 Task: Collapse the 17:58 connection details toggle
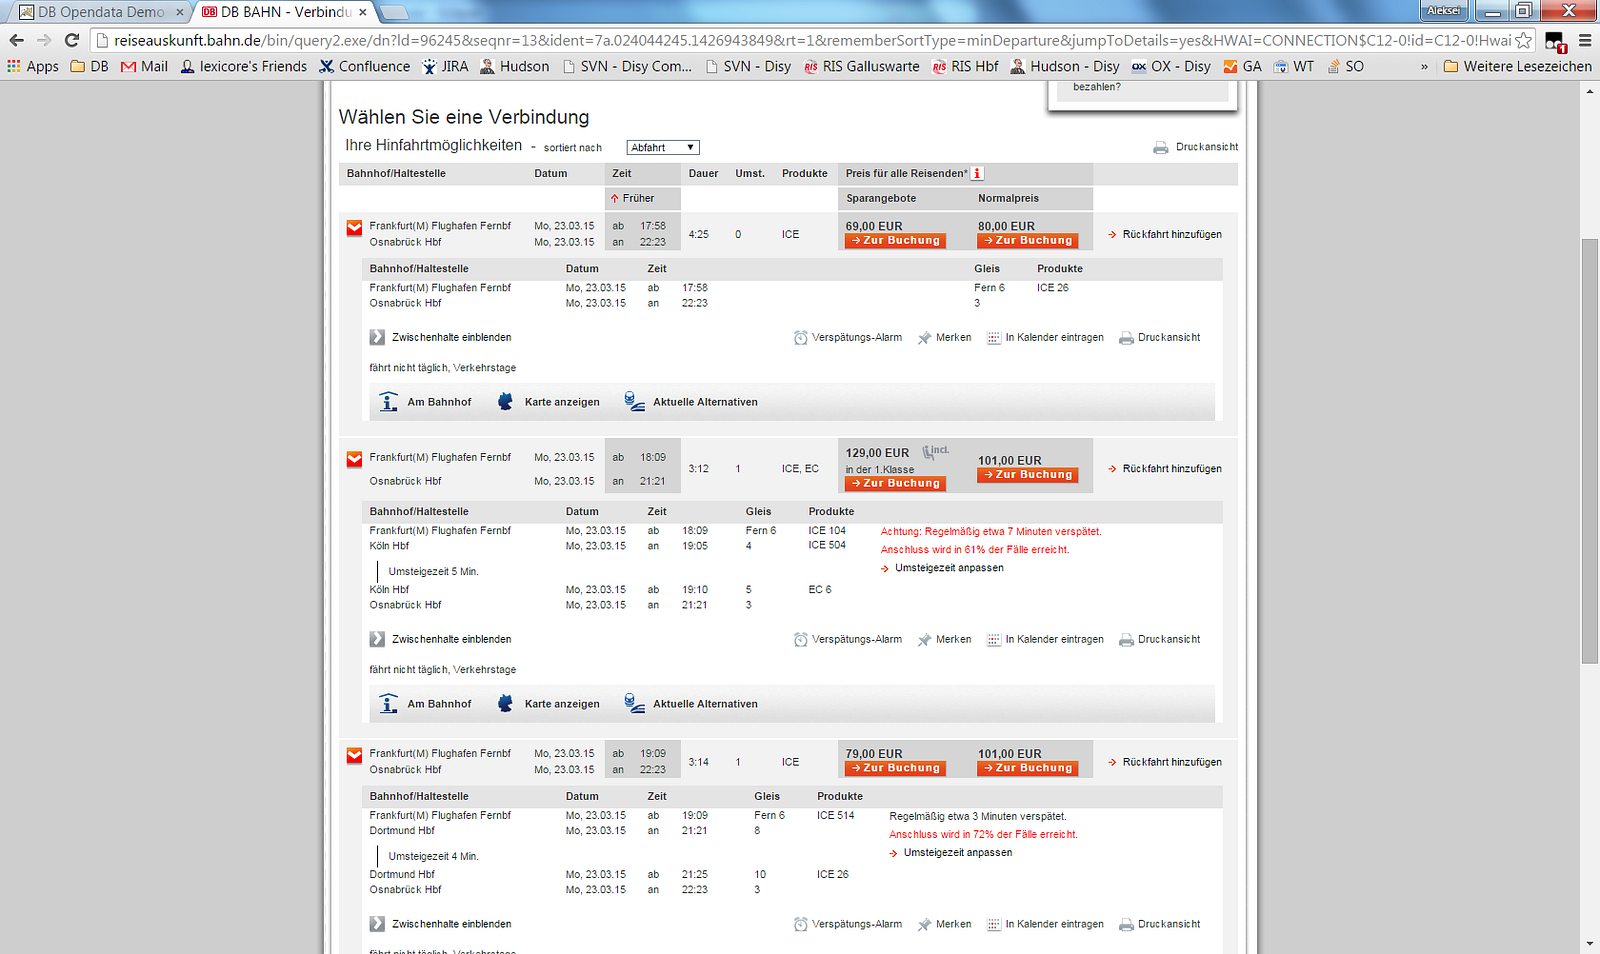coord(354,228)
